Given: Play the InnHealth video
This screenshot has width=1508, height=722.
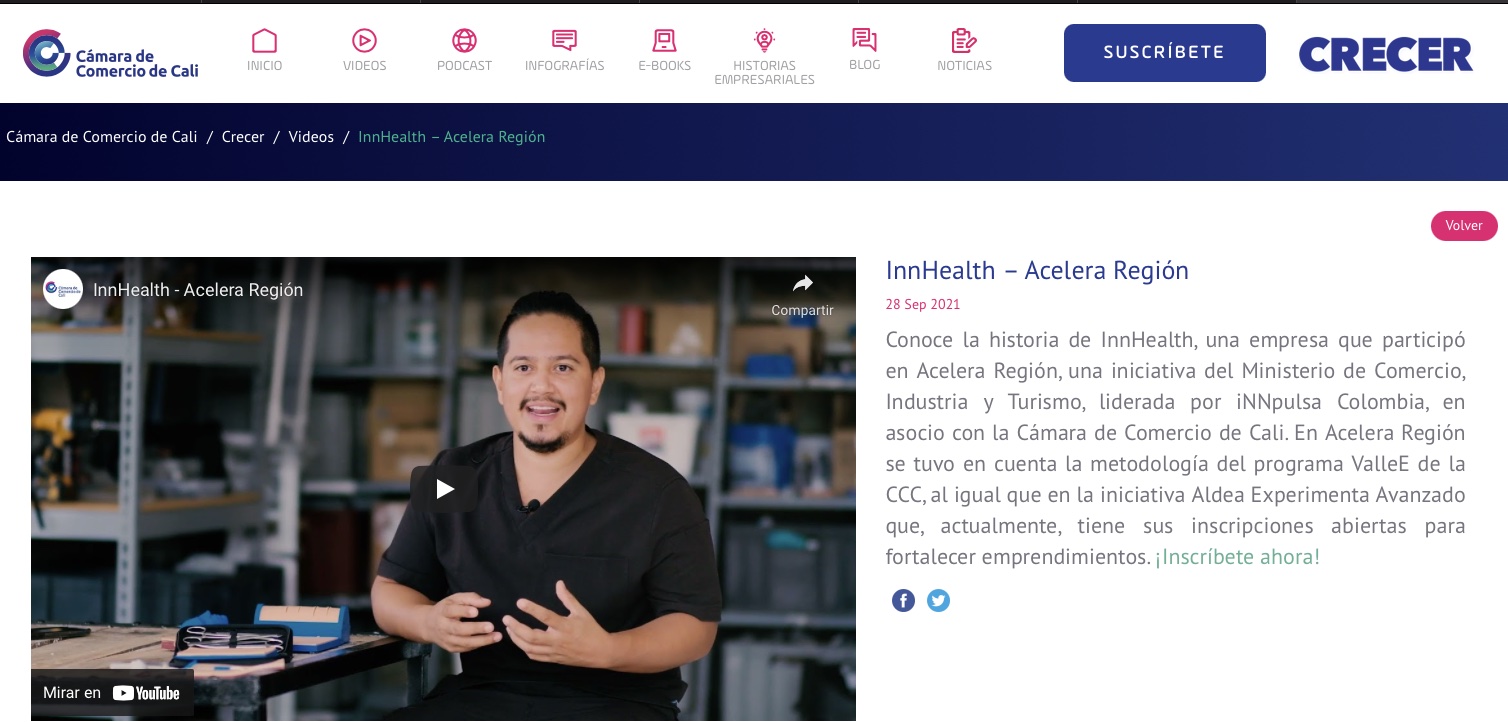Looking at the screenshot, I should point(444,489).
